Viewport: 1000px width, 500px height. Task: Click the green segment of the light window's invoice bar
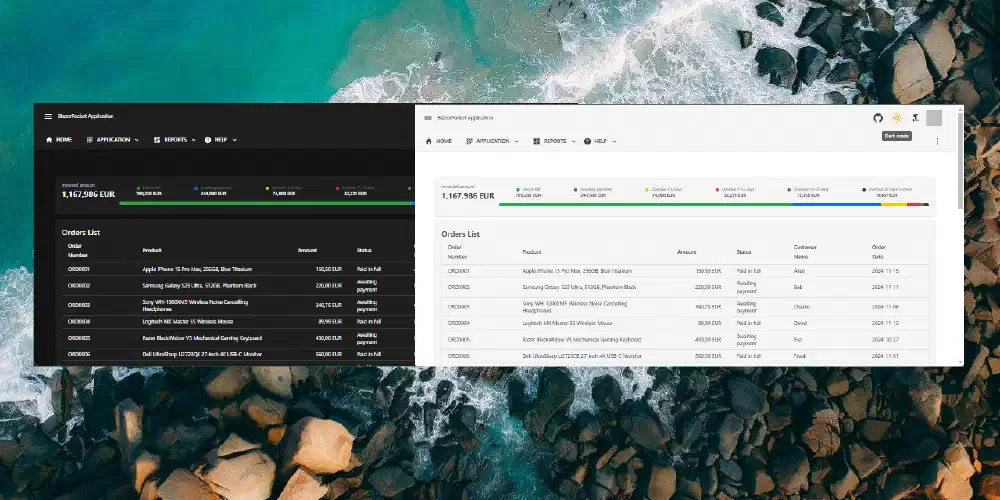[x=650, y=204]
